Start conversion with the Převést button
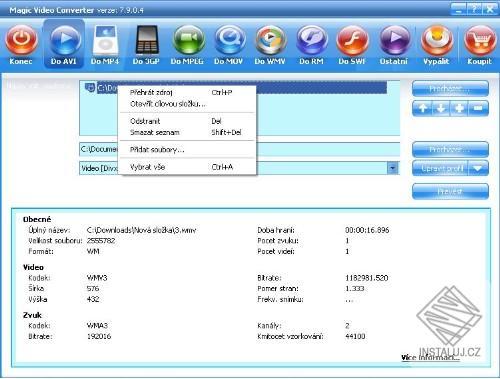This screenshot has height=379, width=500. pyautogui.click(x=450, y=192)
